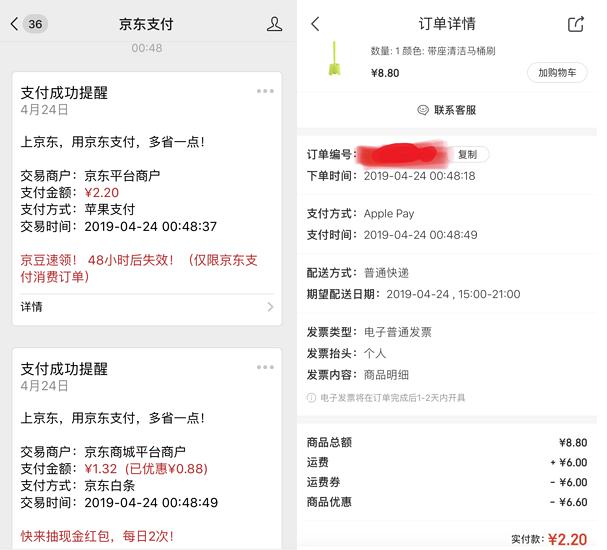Image resolution: width=607 pixels, height=550 pixels.
Task: Select the 京东商城平台商户 merchant text
Action: click(x=135, y=452)
